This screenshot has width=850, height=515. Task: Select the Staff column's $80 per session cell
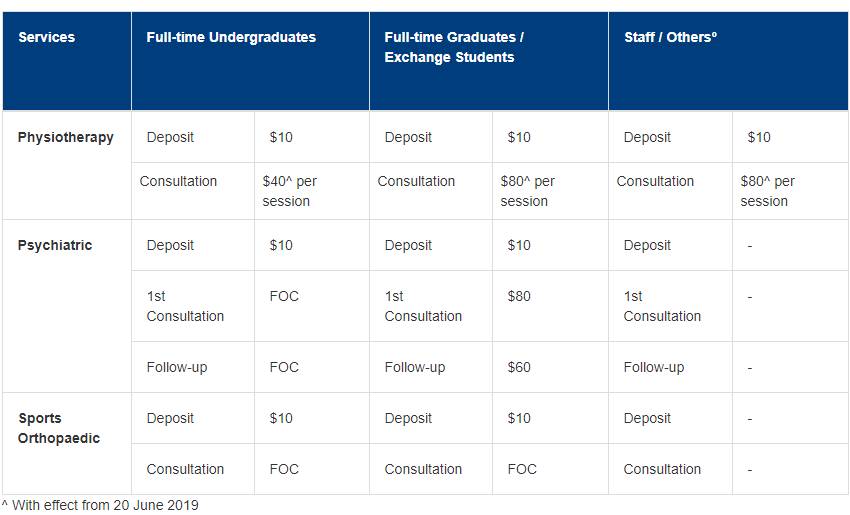point(767,191)
